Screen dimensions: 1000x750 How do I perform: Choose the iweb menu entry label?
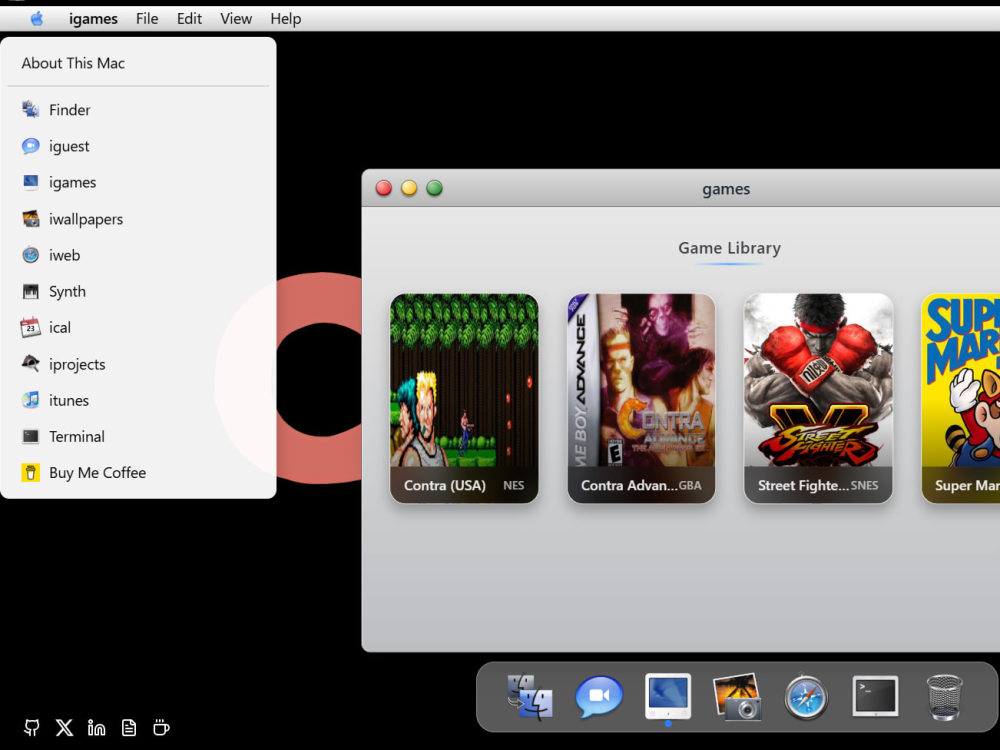(64, 255)
